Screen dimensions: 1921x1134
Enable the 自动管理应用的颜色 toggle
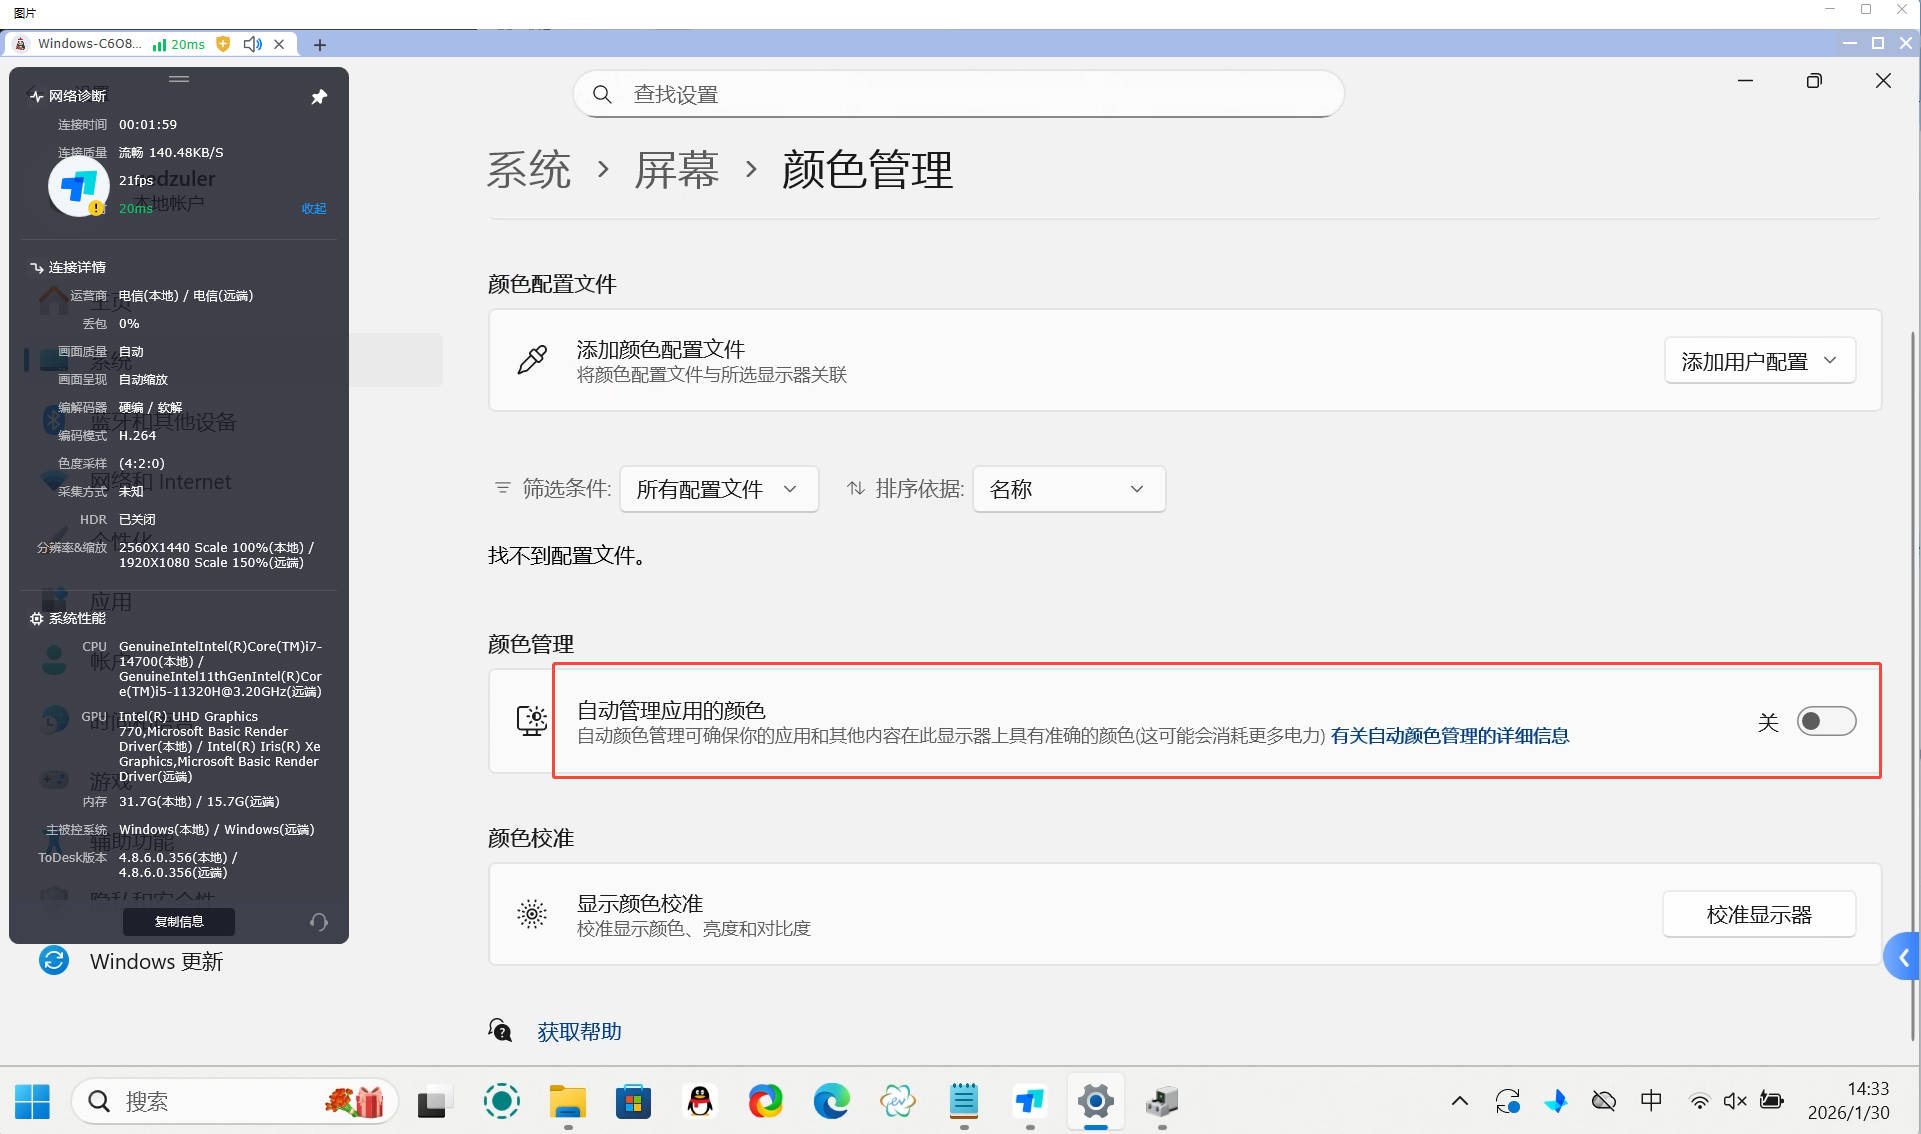(x=1826, y=721)
